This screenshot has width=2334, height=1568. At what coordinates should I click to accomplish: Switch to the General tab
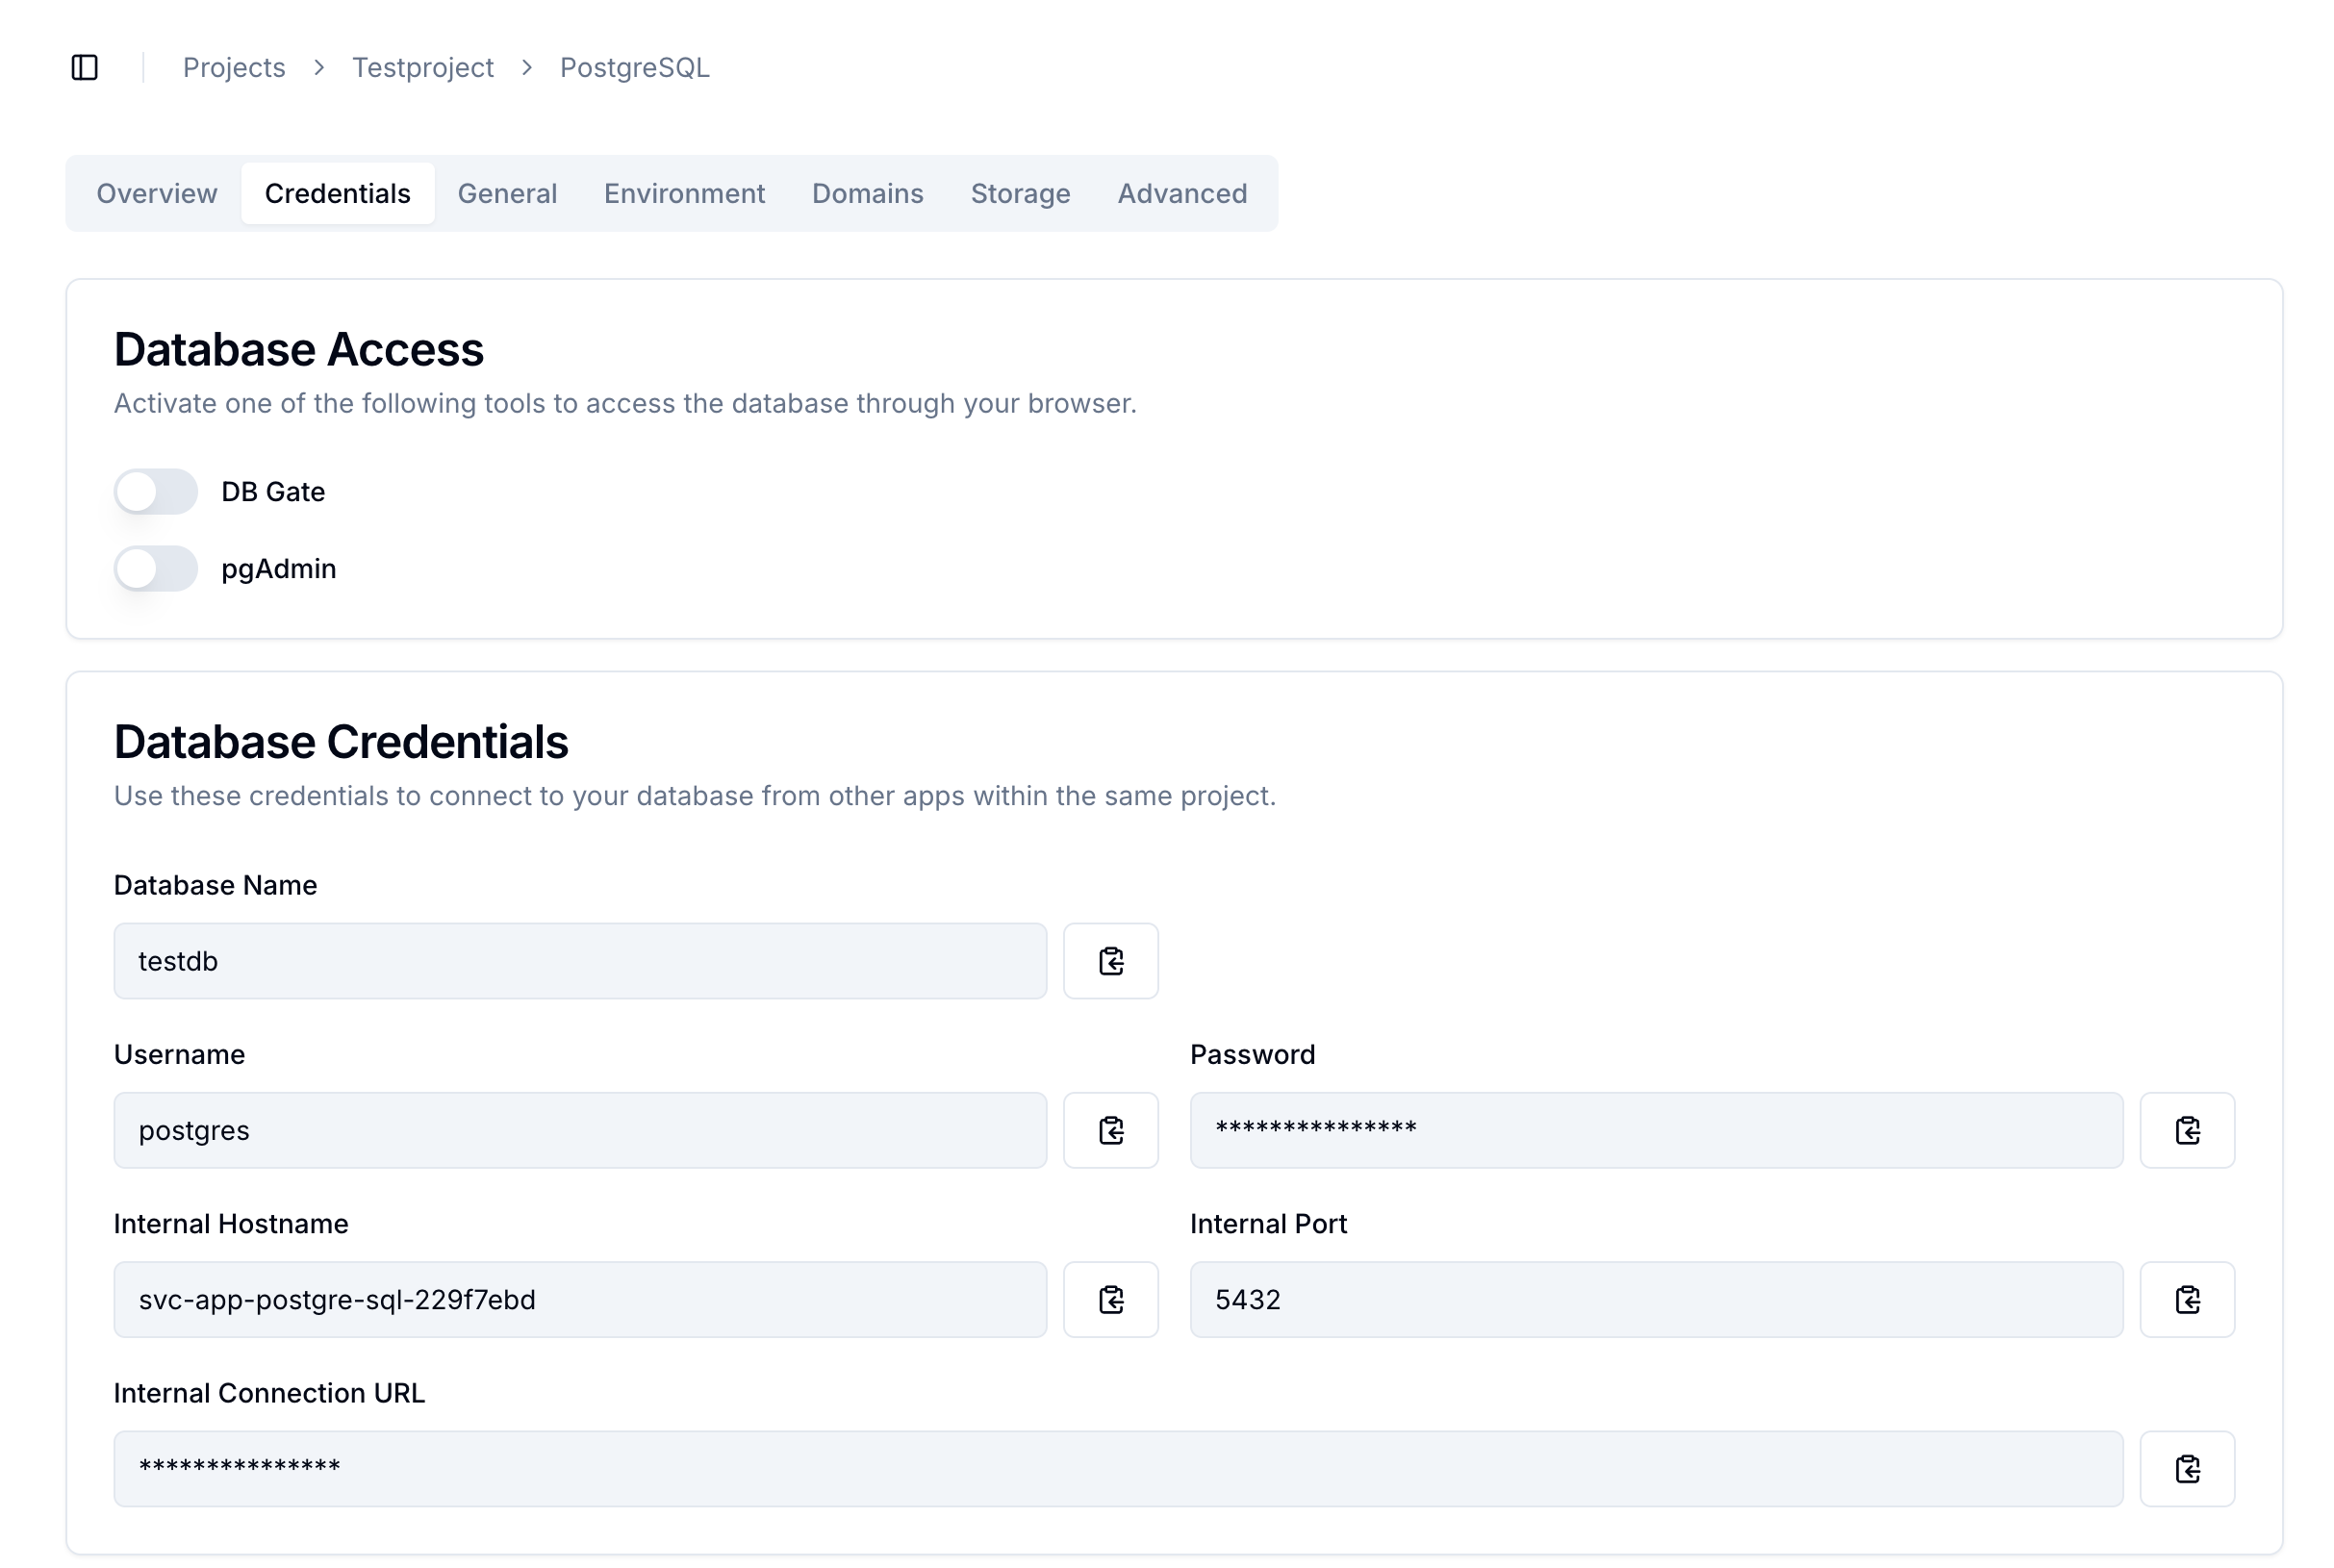[507, 193]
